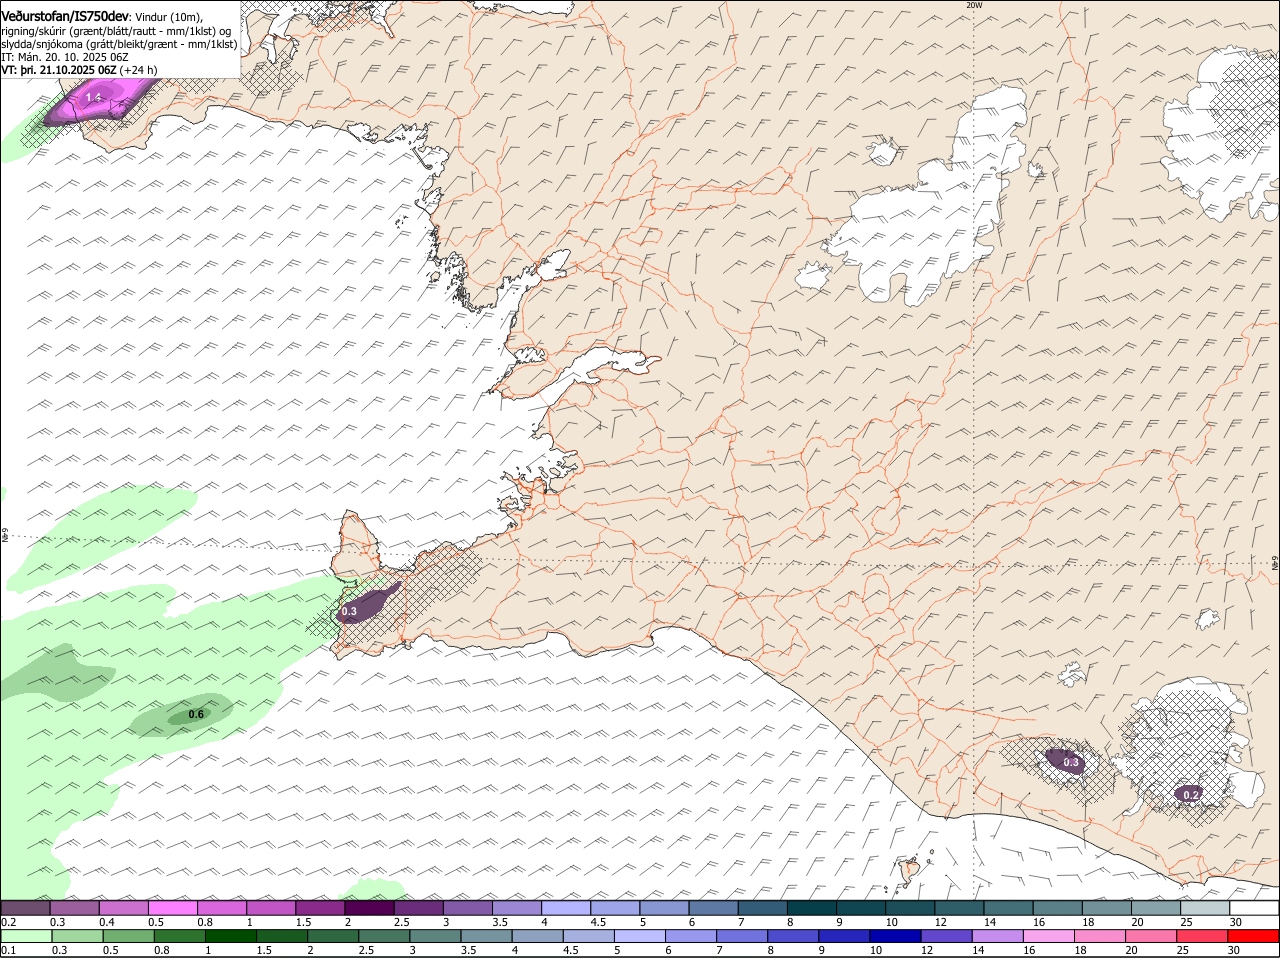Choose the bright pink upper swatch labeled 0.5
The height and width of the screenshot is (958, 1280).
(173, 908)
